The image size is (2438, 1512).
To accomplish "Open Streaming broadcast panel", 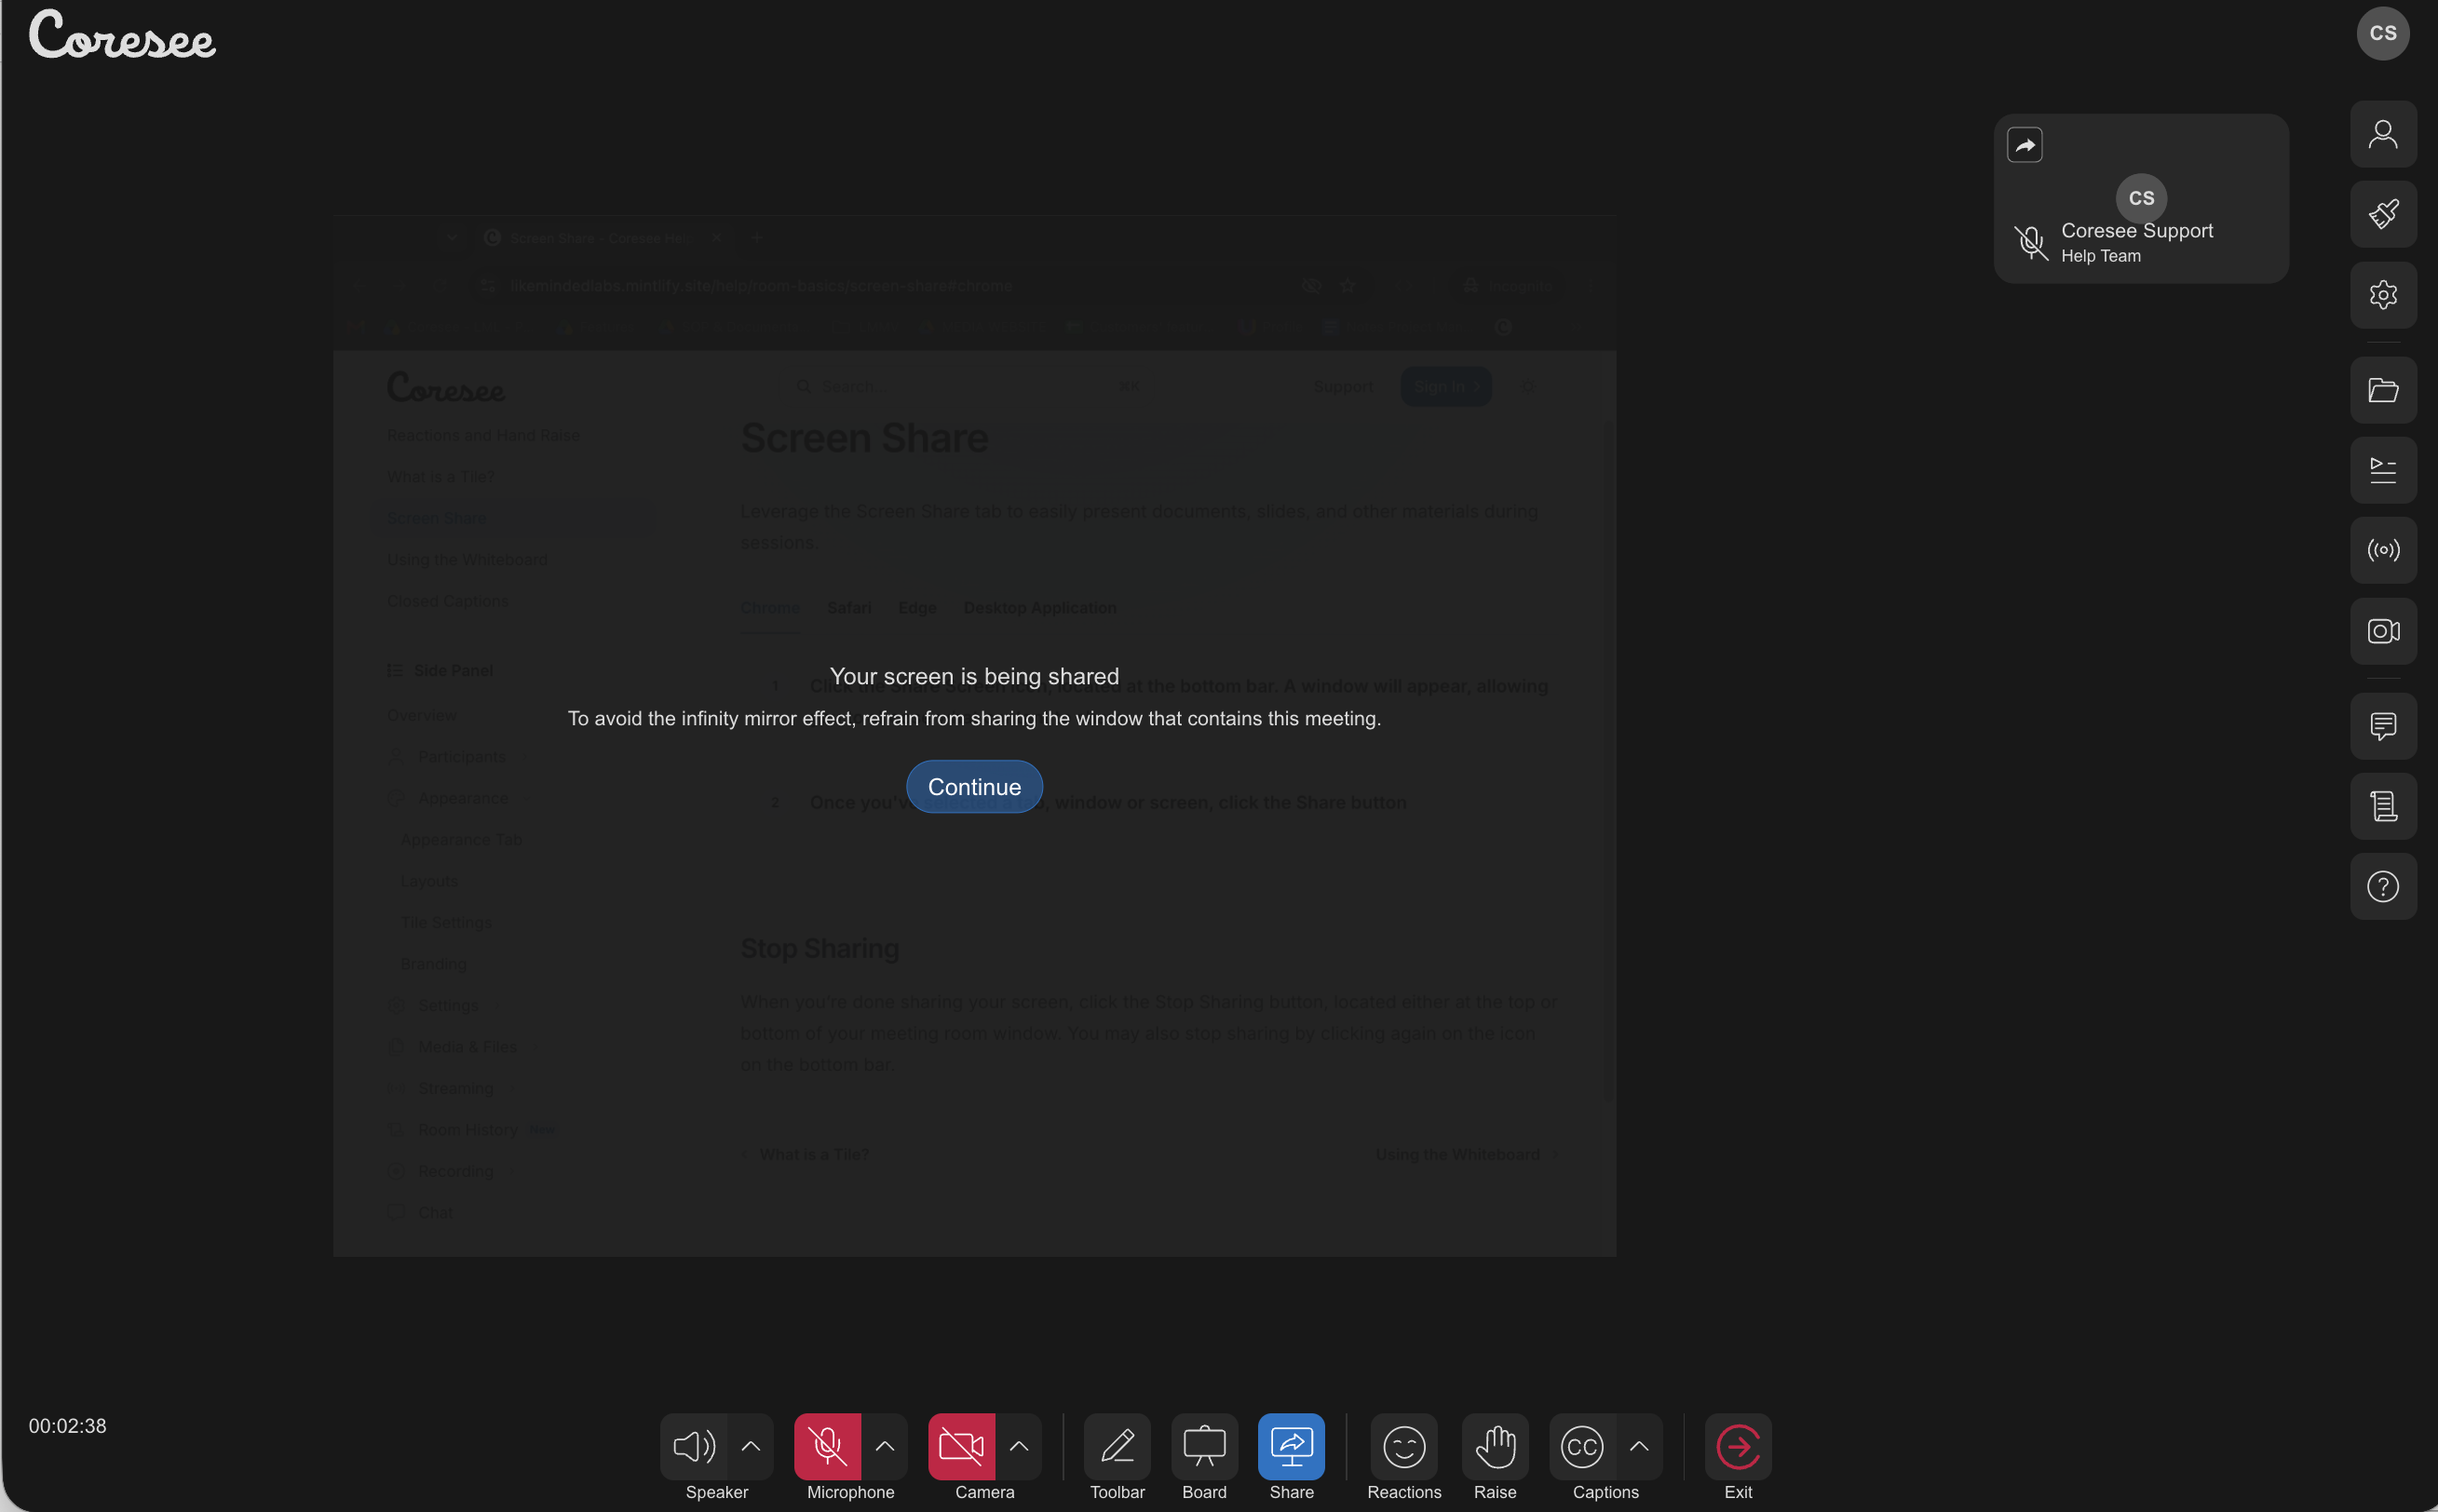I will click(x=2383, y=550).
